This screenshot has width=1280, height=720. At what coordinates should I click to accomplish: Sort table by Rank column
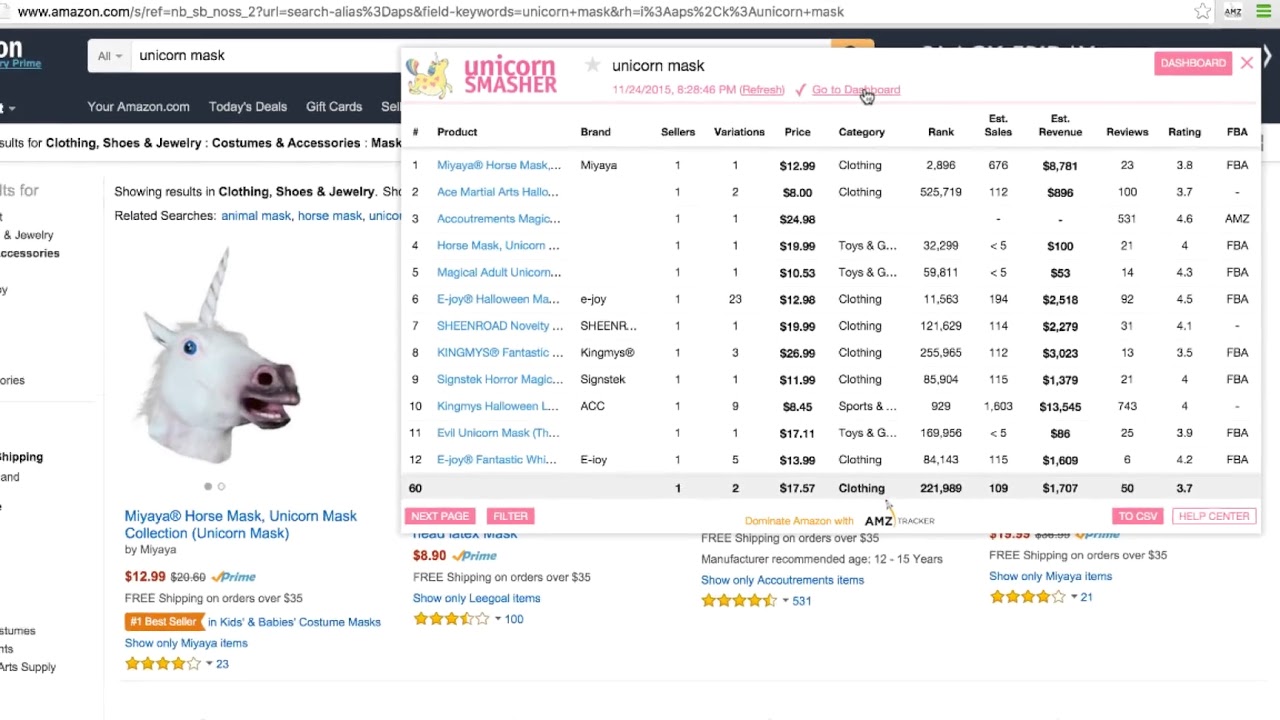[x=941, y=132]
